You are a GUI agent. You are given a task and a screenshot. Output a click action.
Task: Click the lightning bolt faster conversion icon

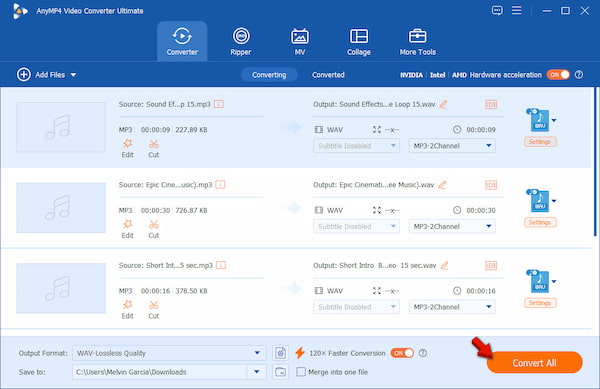[300, 353]
